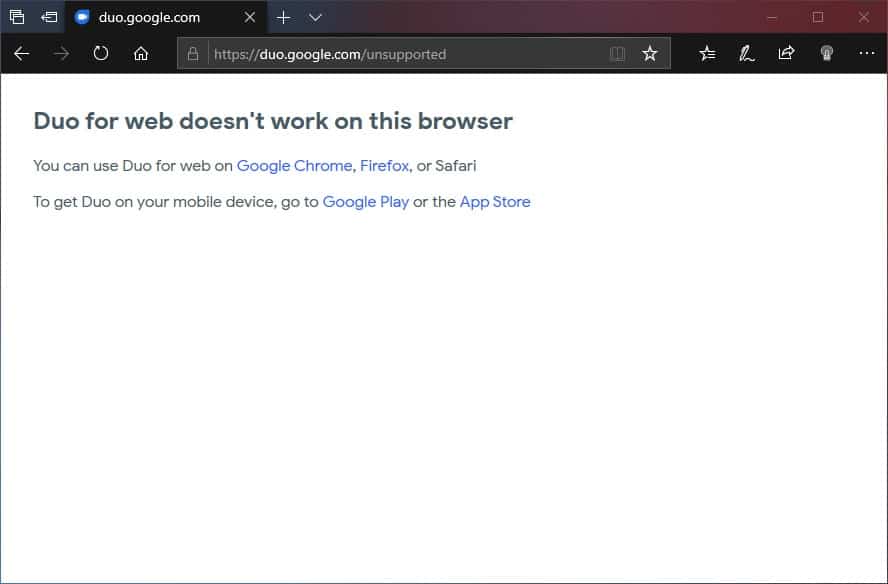Close the browser window
Image resolution: width=888 pixels, height=584 pixels.
tap(864, 18)
